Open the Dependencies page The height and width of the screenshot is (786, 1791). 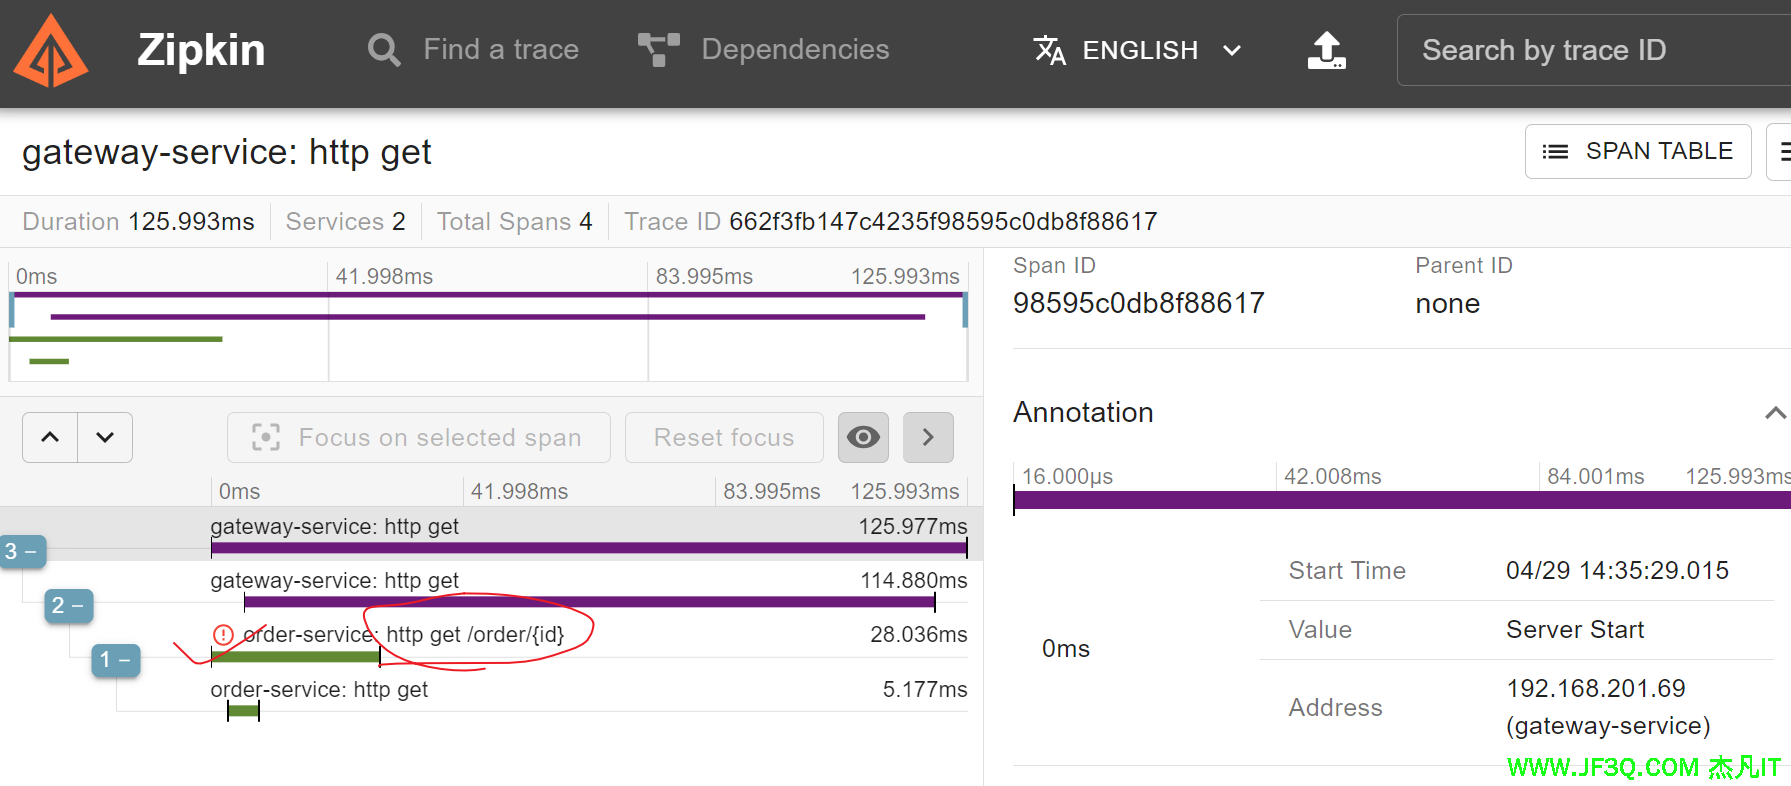[763, 50]
